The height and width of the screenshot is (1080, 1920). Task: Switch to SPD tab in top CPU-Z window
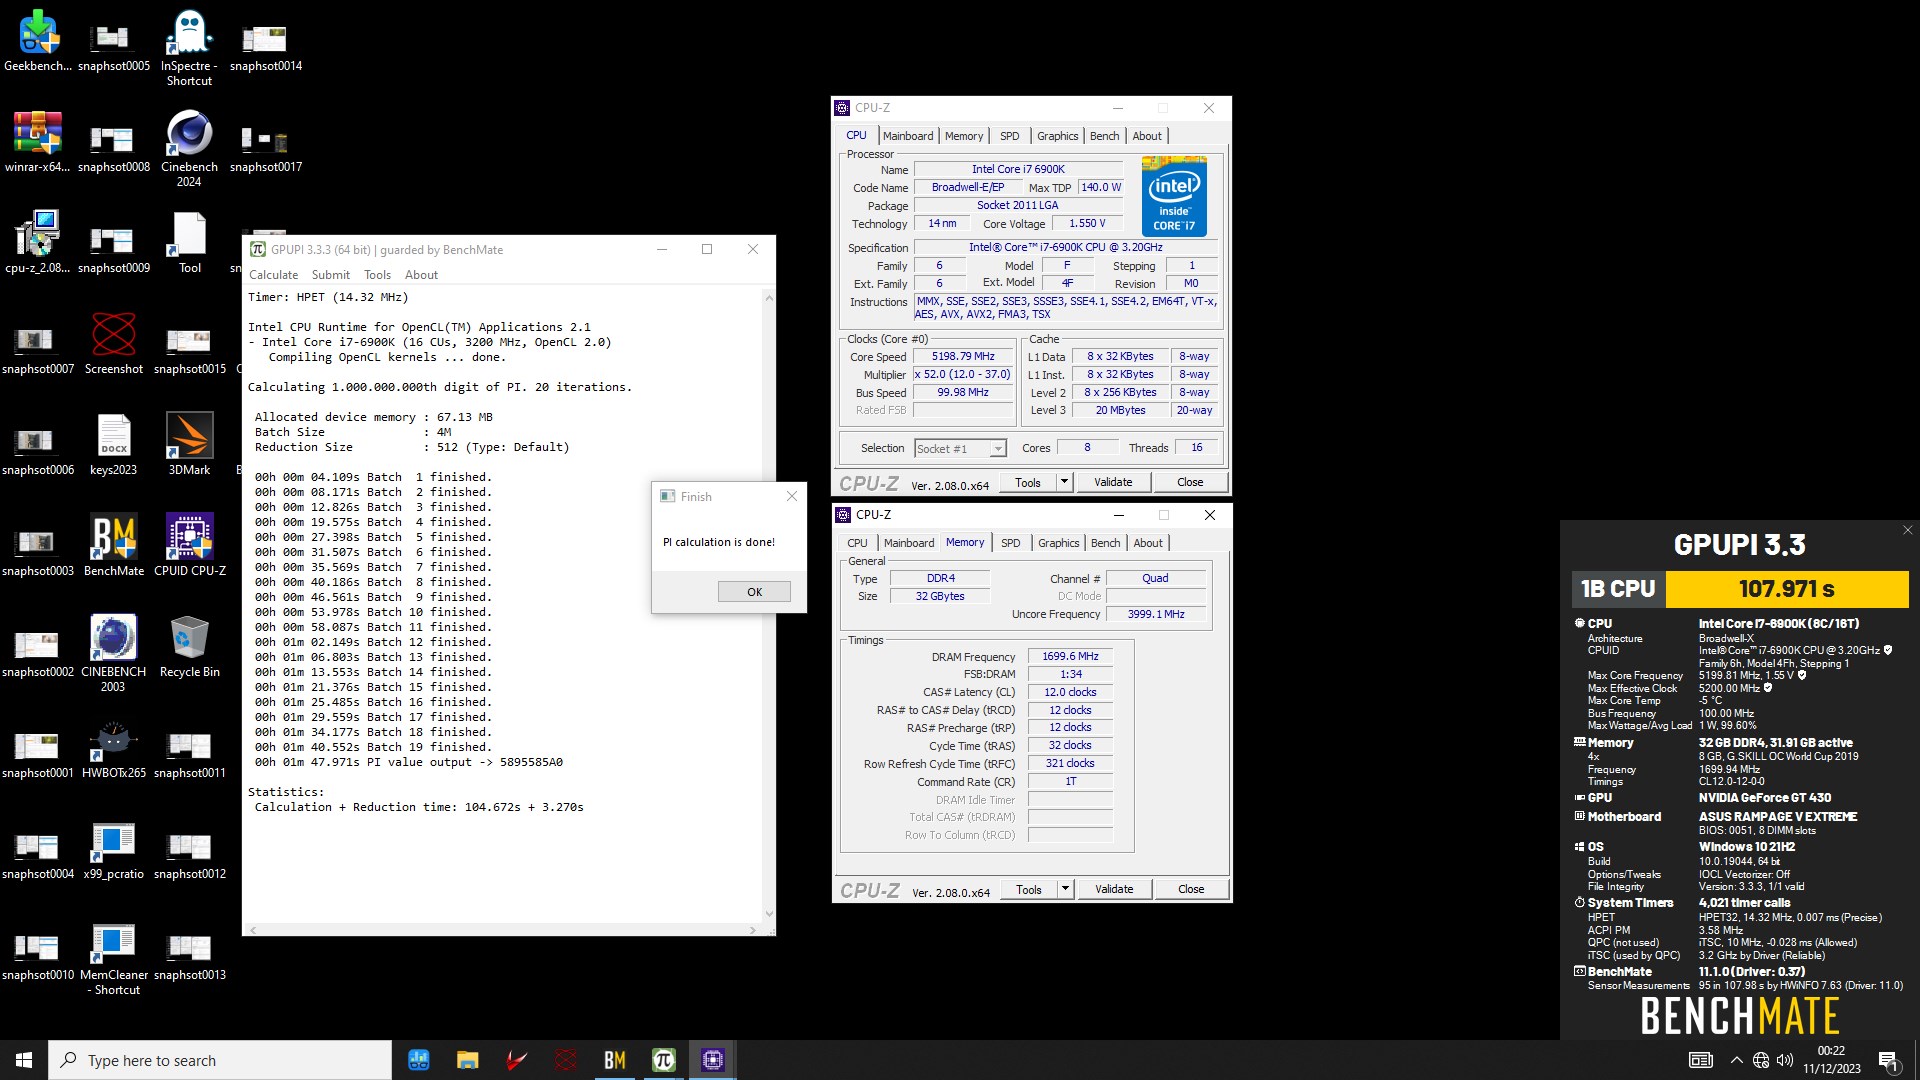pos(1010,136)
